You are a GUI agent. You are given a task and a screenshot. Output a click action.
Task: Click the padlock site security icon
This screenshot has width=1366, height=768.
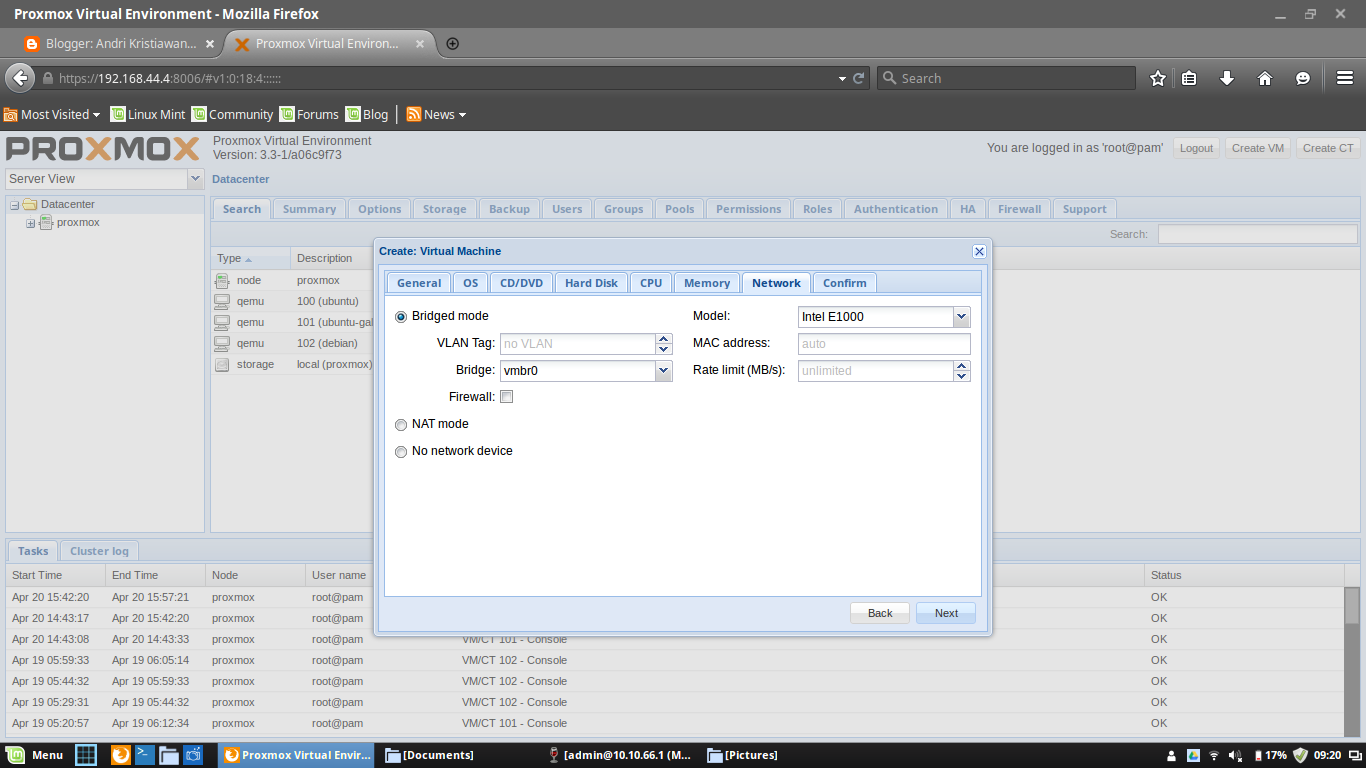[x=47, y=78]
